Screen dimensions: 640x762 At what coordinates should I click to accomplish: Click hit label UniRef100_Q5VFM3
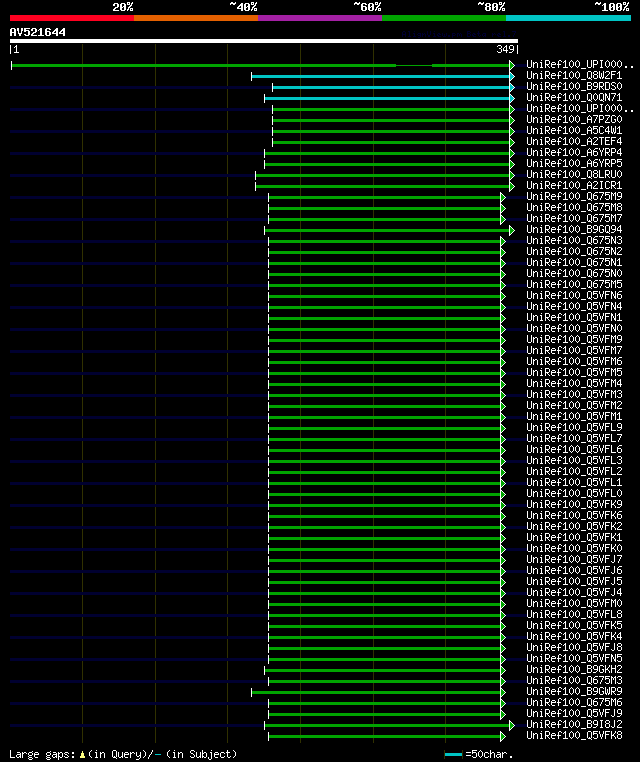574,394
